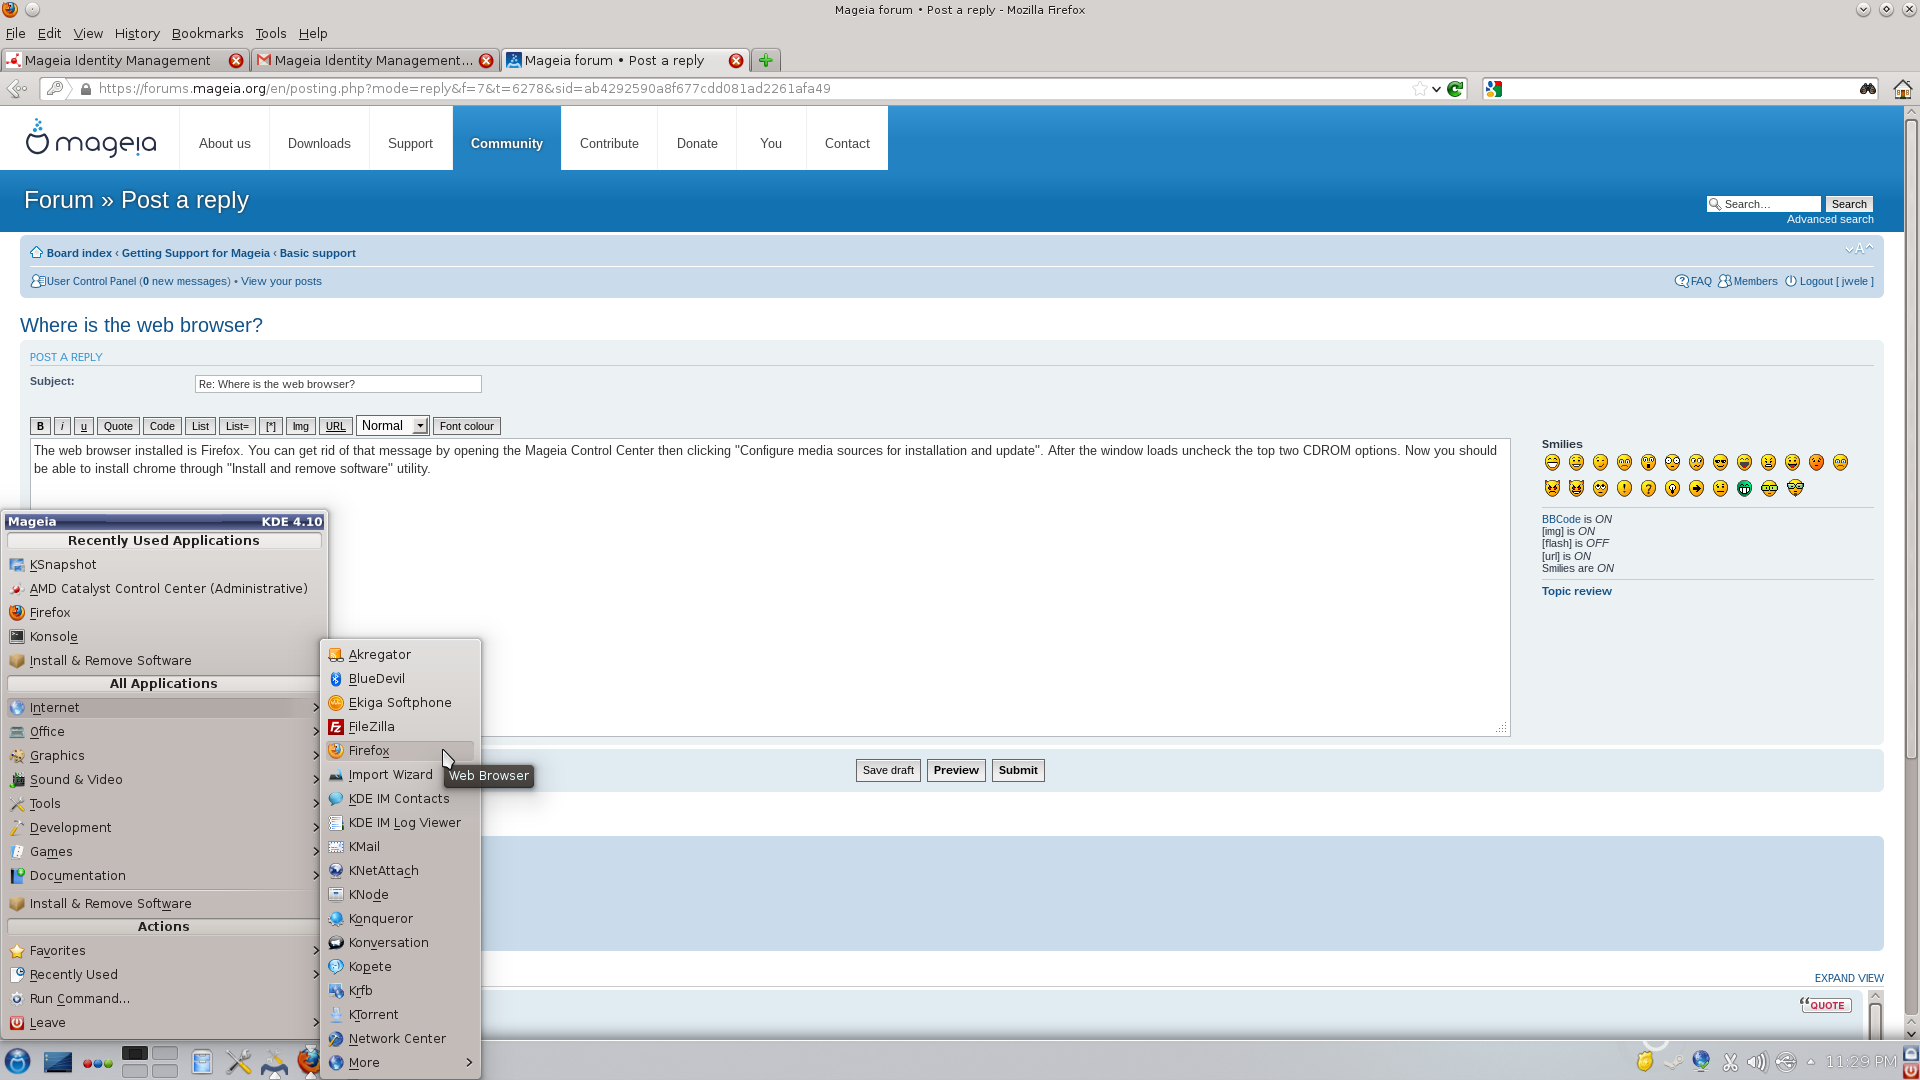Screen dimensions: 1920x1080
Task: Open KSnapshot from Recently Used Applications
Action: (164, 565)
